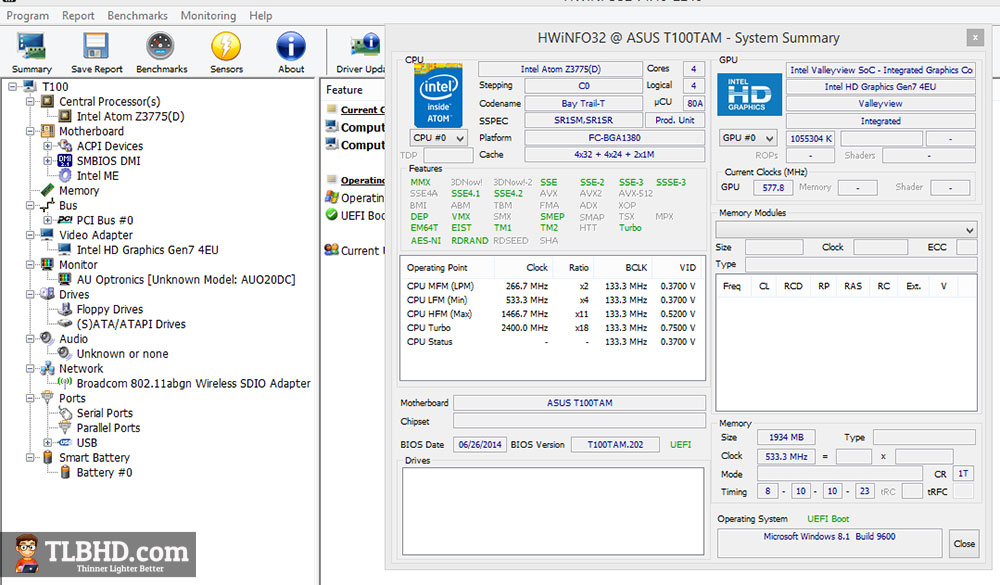
Task: Select the Monitor tree item
Action: coord(78,265)
